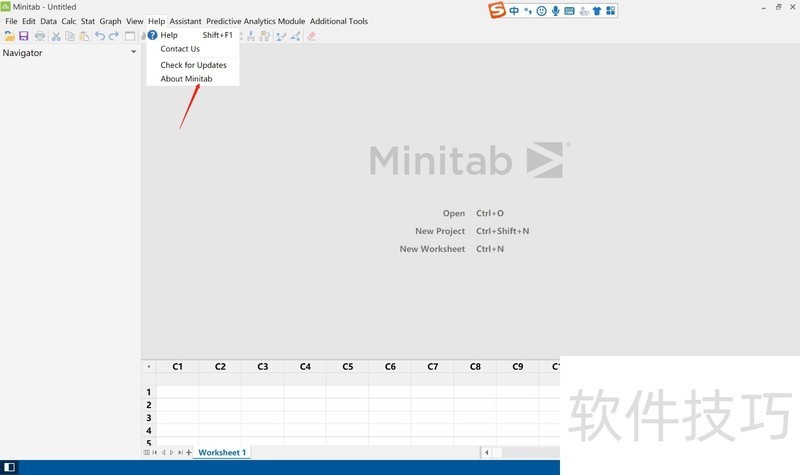Click the New Worksheet shortcut link
The image size is (800, 475).
[x=432, y=249]
